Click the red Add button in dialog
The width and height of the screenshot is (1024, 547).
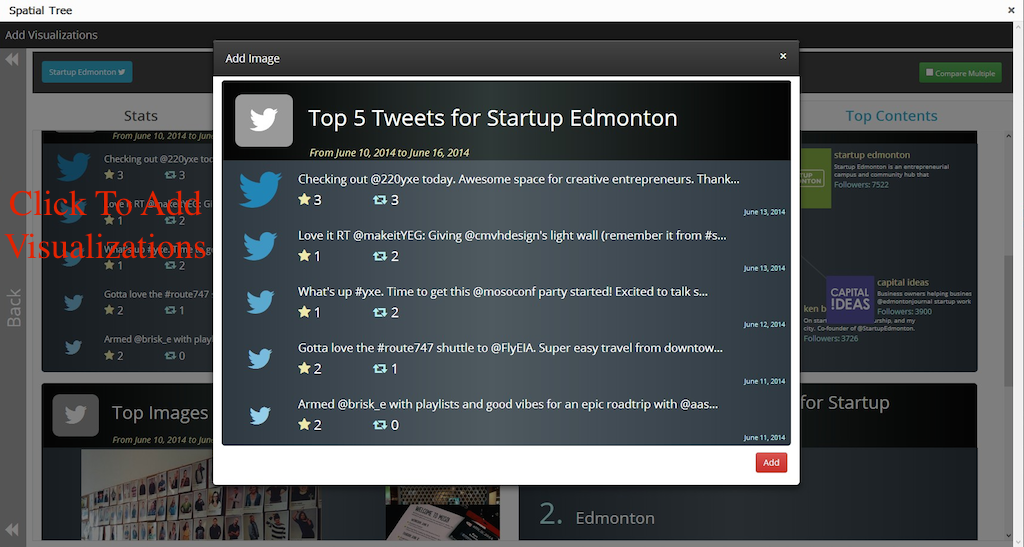[x=771, y=463]
